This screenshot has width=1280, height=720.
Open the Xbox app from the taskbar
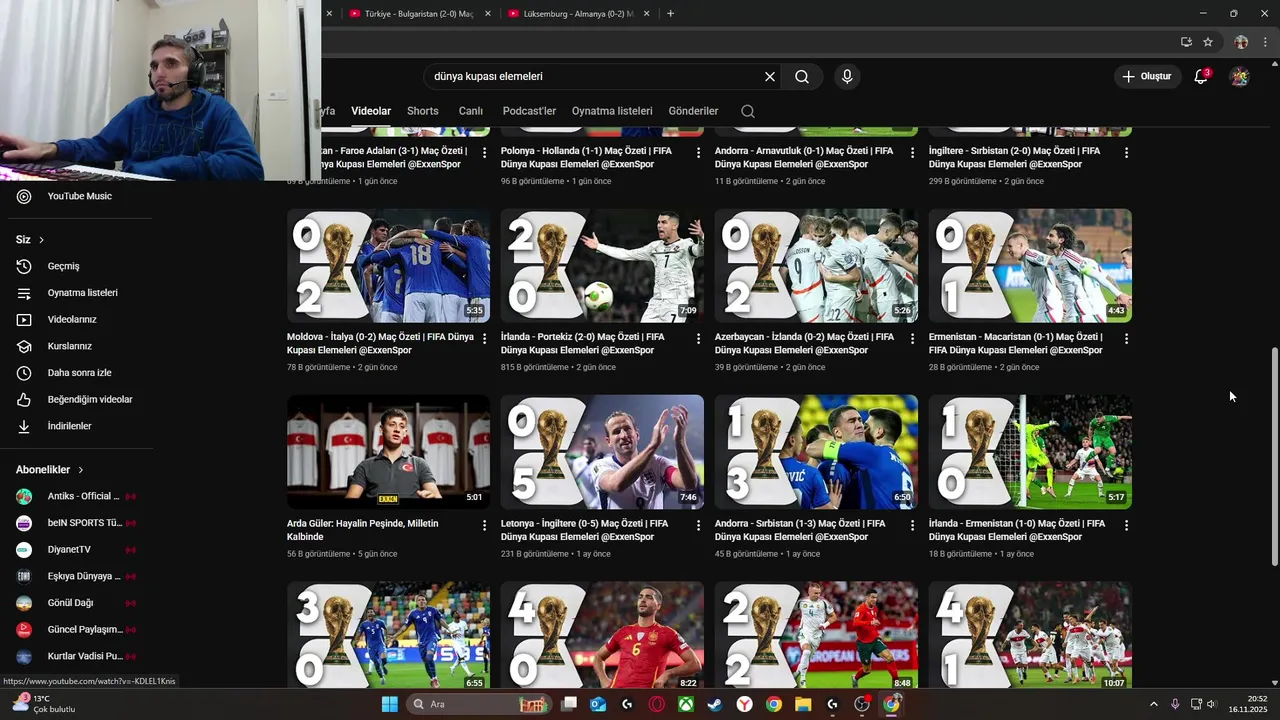686,704
